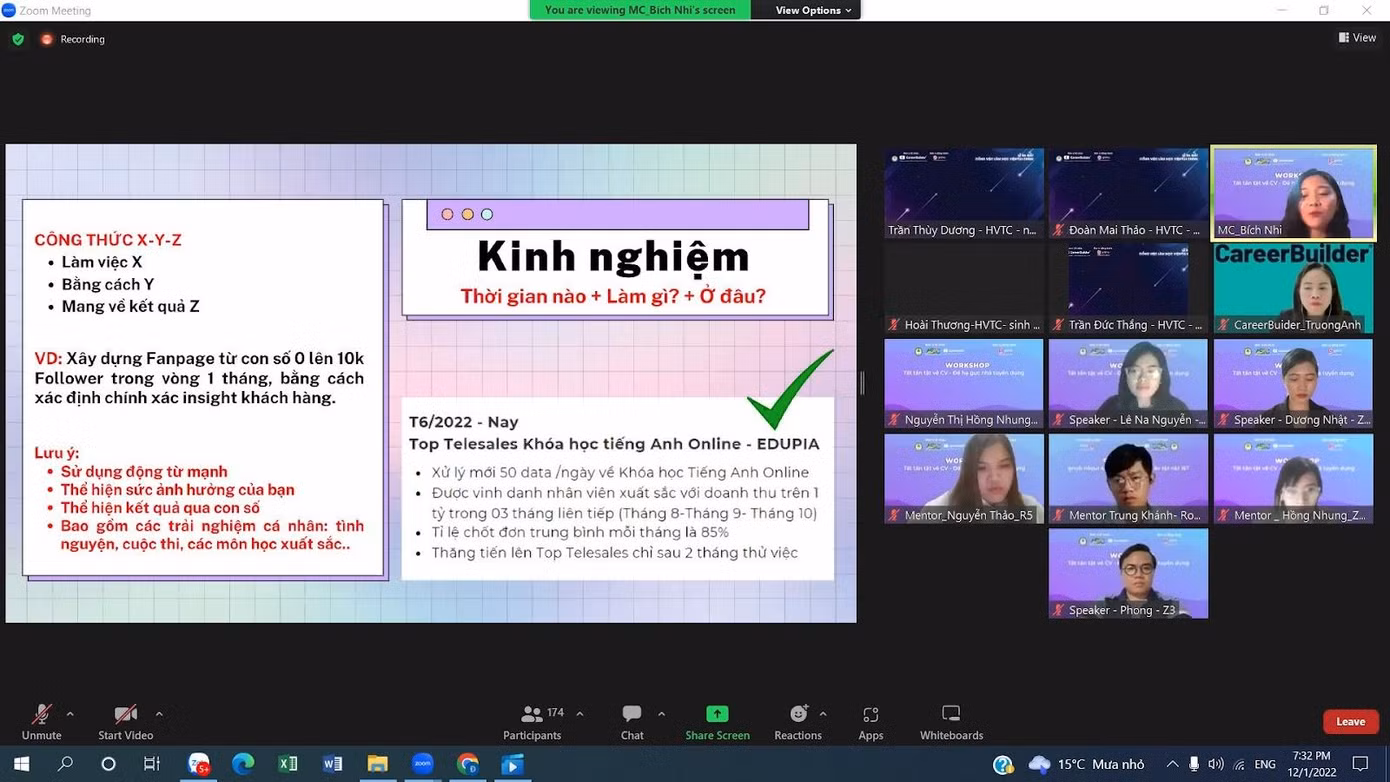The image size is (1390, 782).
Task: Show hidden system tray icons
Action: 1172,765
